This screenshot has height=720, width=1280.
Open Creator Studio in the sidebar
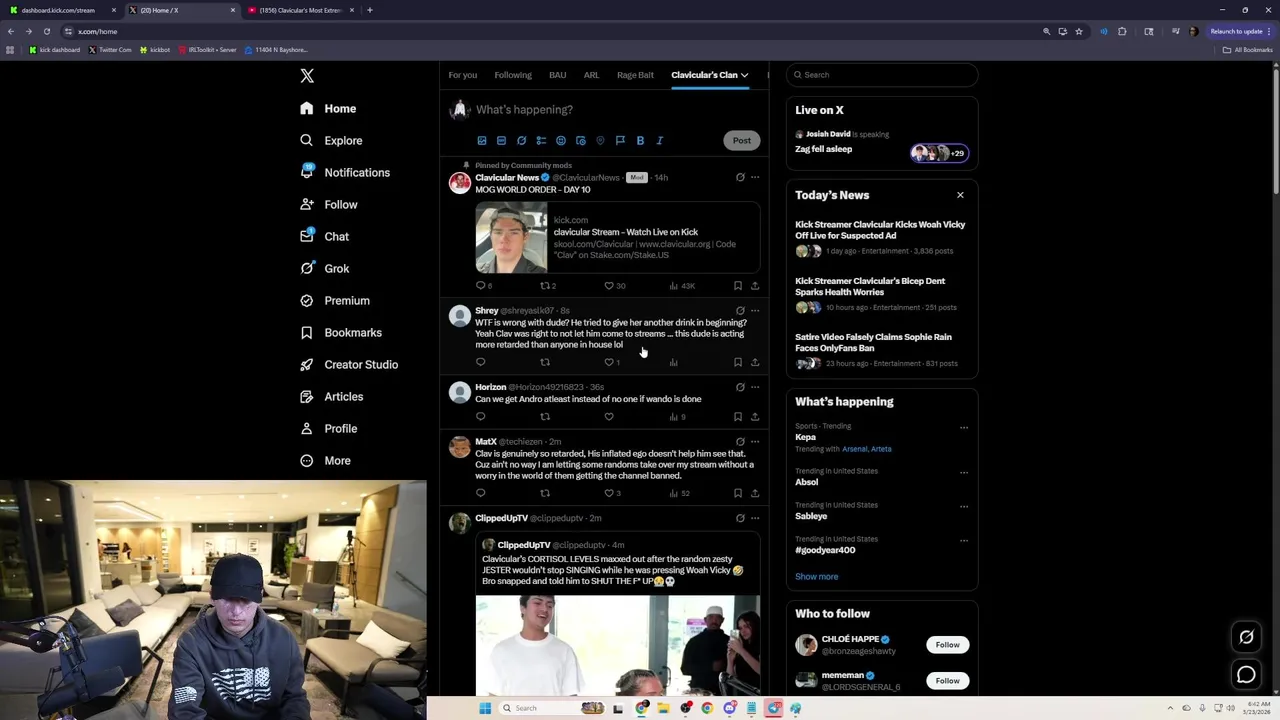(x=349, y=364)
